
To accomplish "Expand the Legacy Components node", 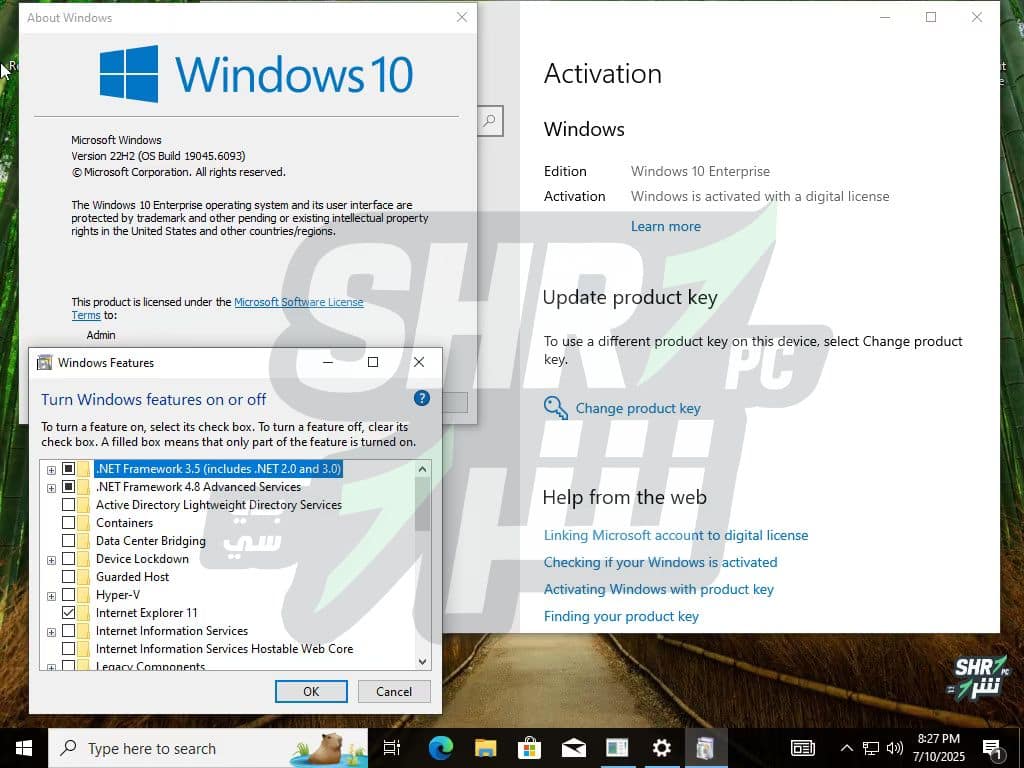I will 51,666.
